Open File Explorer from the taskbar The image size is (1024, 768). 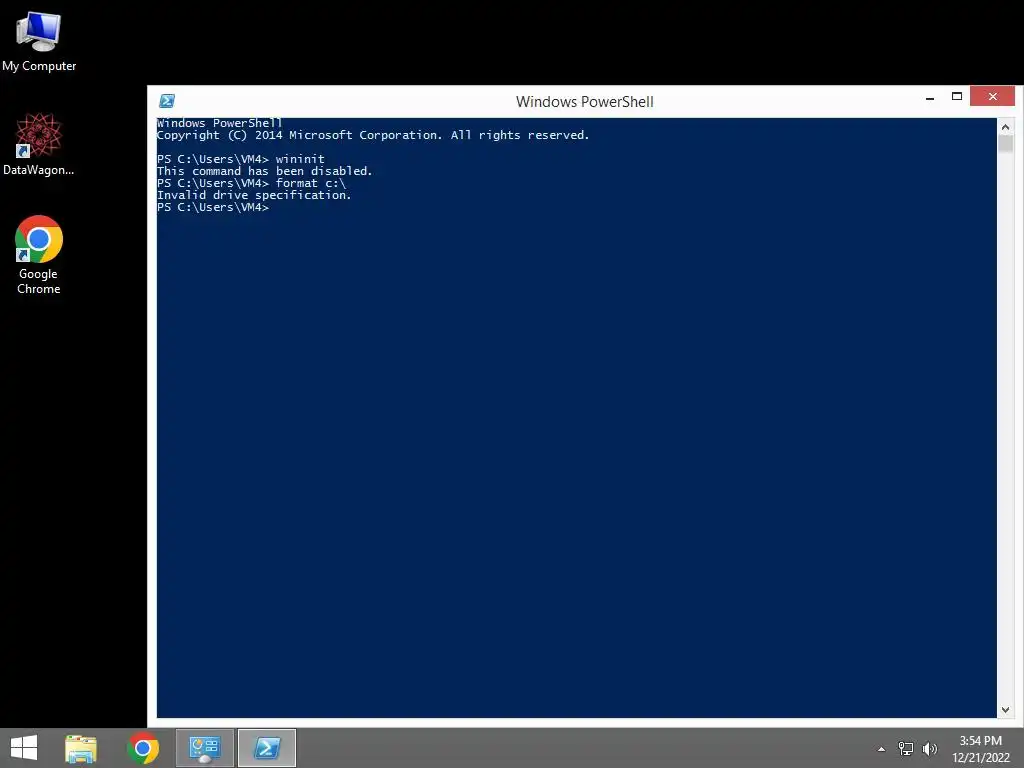tap(81, 748)
